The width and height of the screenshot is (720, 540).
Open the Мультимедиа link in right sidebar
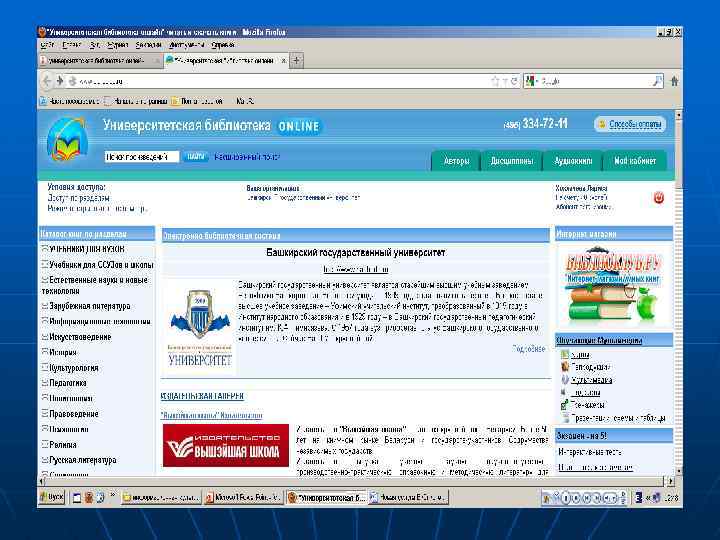[x=592, y=380]
